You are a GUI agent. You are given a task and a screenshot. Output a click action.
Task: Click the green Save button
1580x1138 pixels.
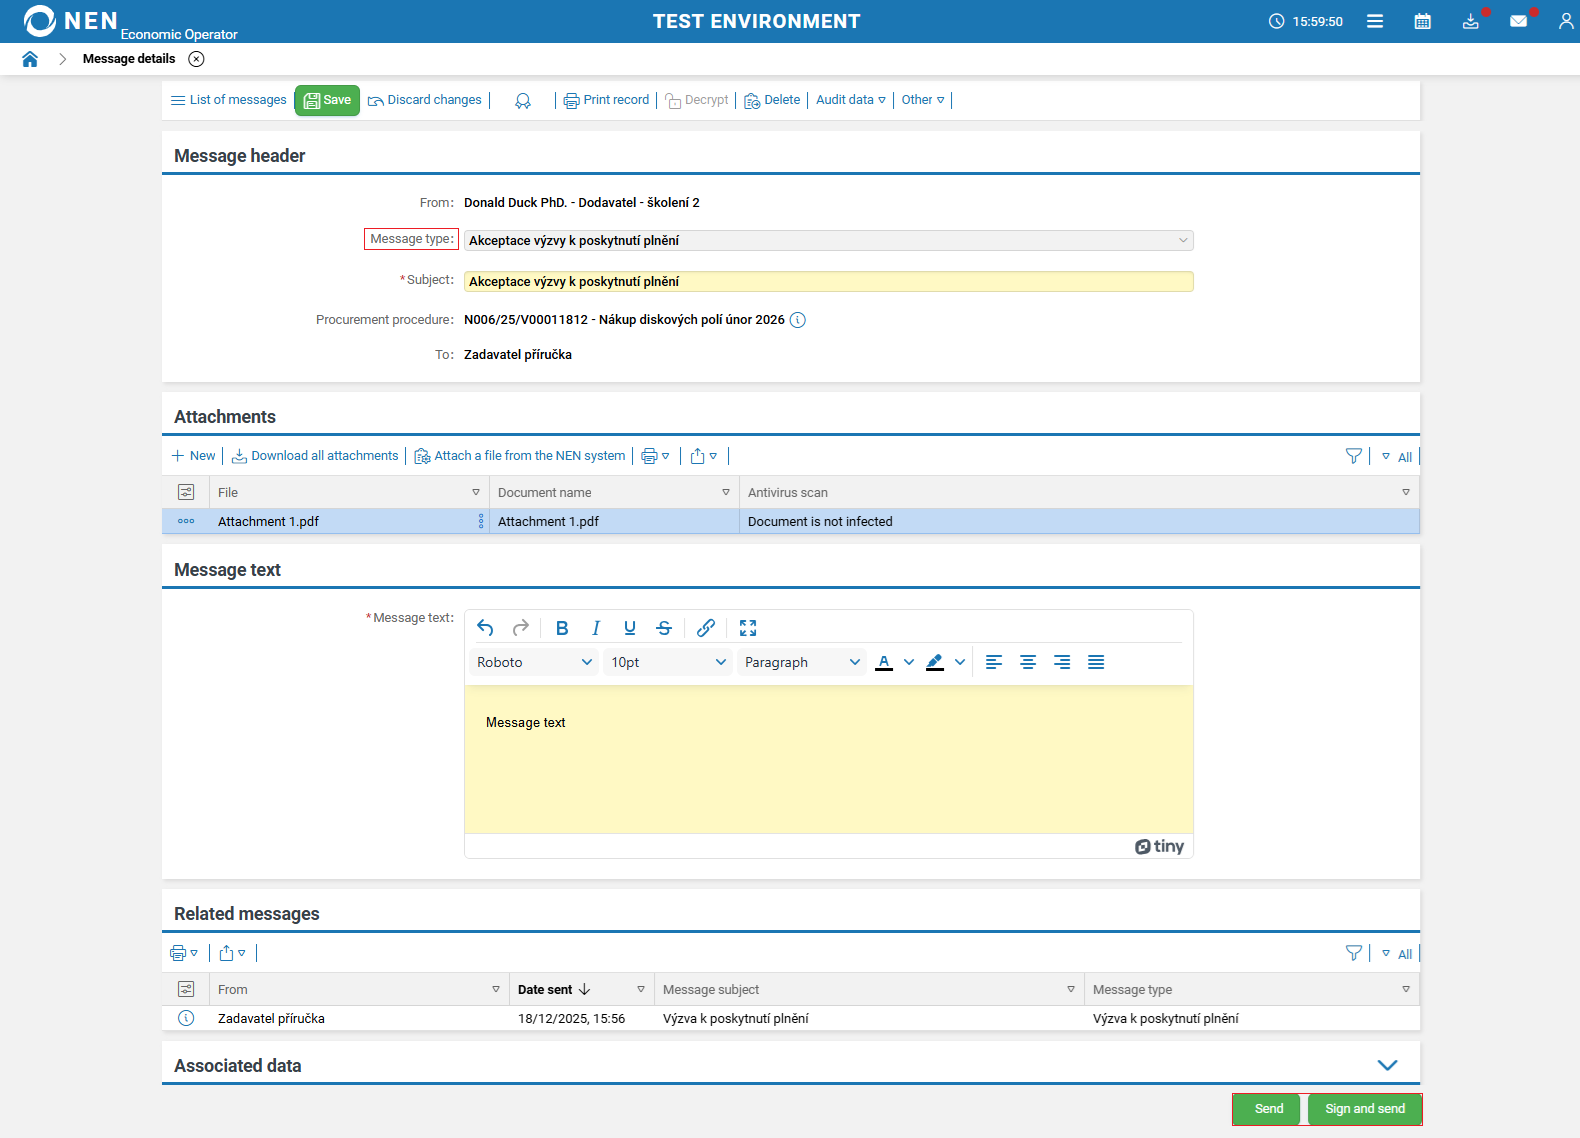327,100
